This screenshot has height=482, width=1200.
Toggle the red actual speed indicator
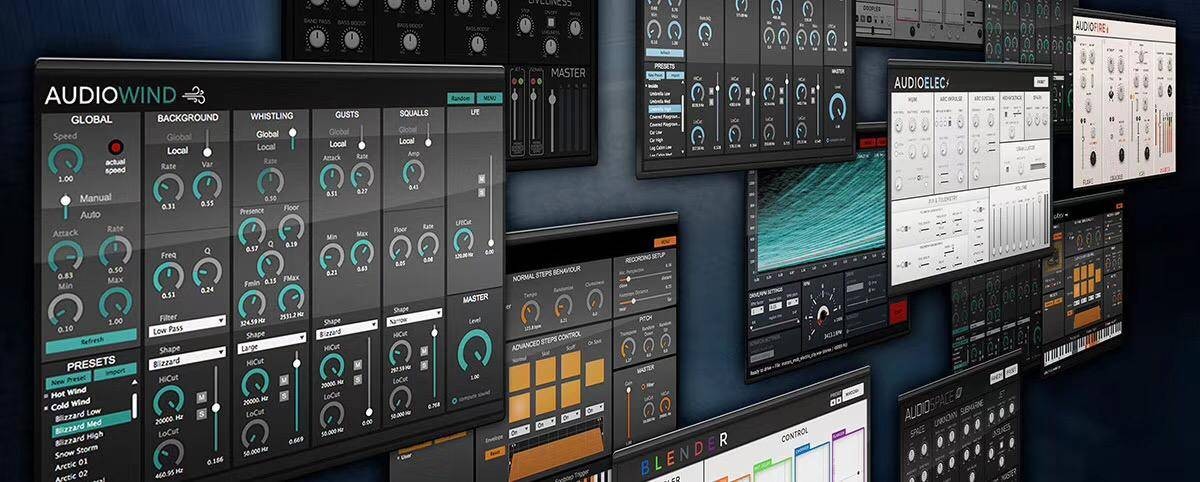(x=115, y=147)
